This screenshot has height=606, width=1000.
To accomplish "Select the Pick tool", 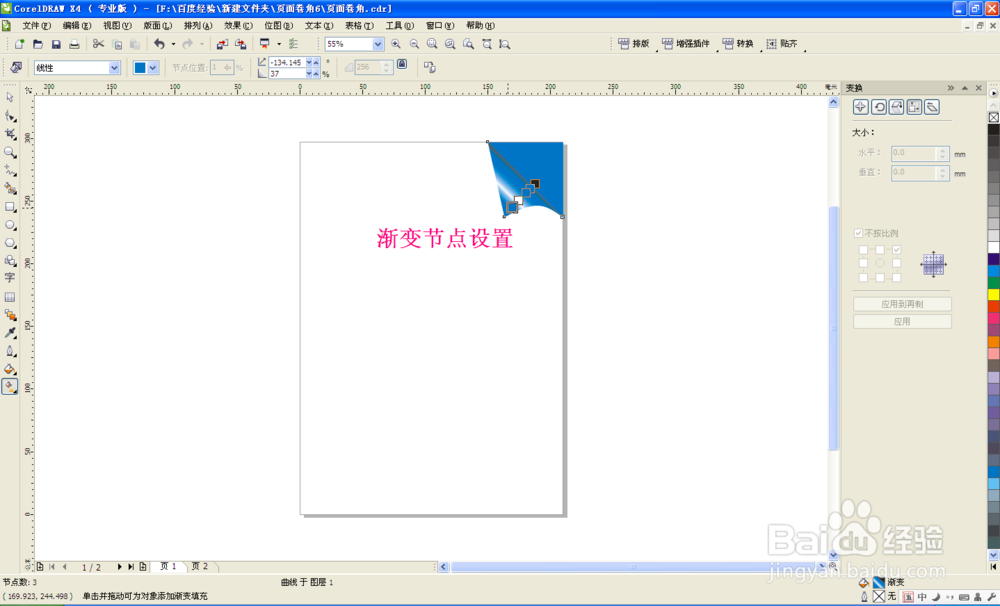I will pos(11,97).
